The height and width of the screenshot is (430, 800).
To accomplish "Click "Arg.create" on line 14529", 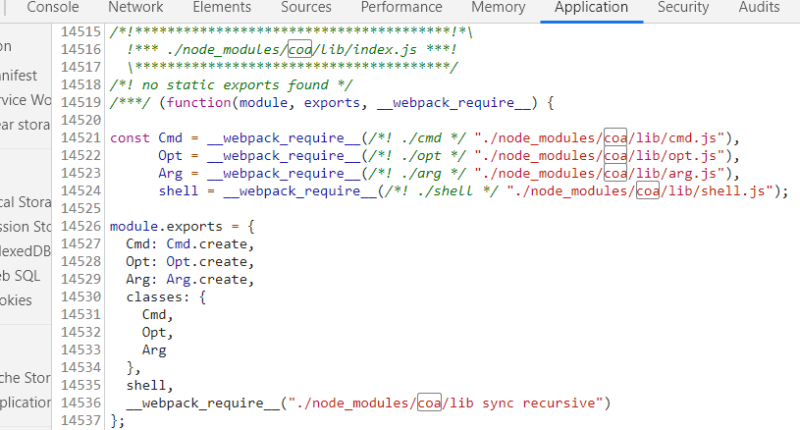I will [x=207, y=280].
